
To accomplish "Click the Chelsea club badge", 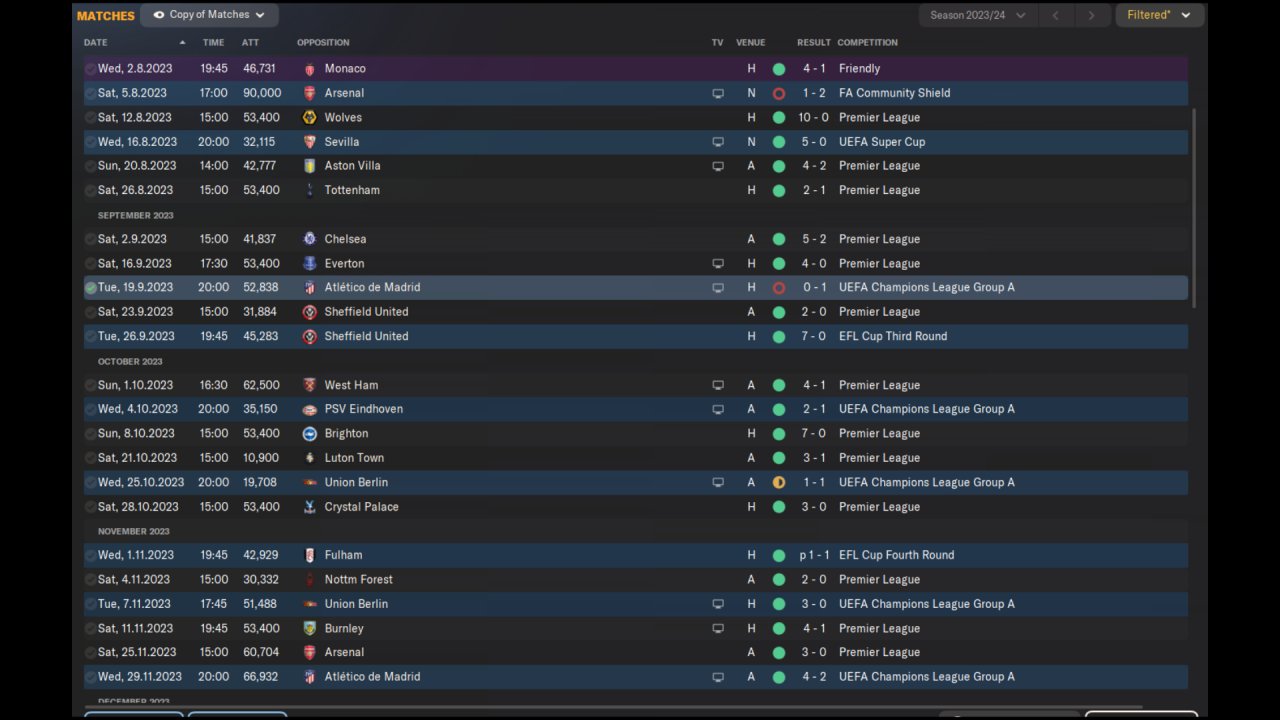I will pyautogui.click(x=309, y=239).
